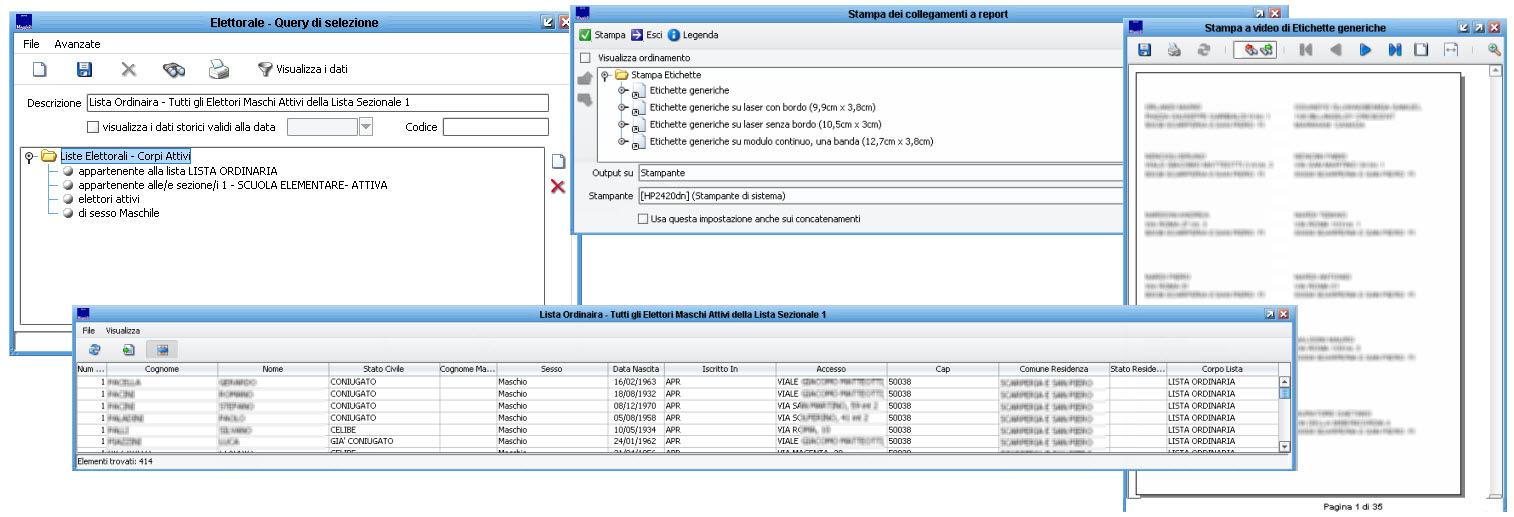Click the binoculars search icon in the query toolbar
This screenshot has height=517, width=1514.
point(174,69)
